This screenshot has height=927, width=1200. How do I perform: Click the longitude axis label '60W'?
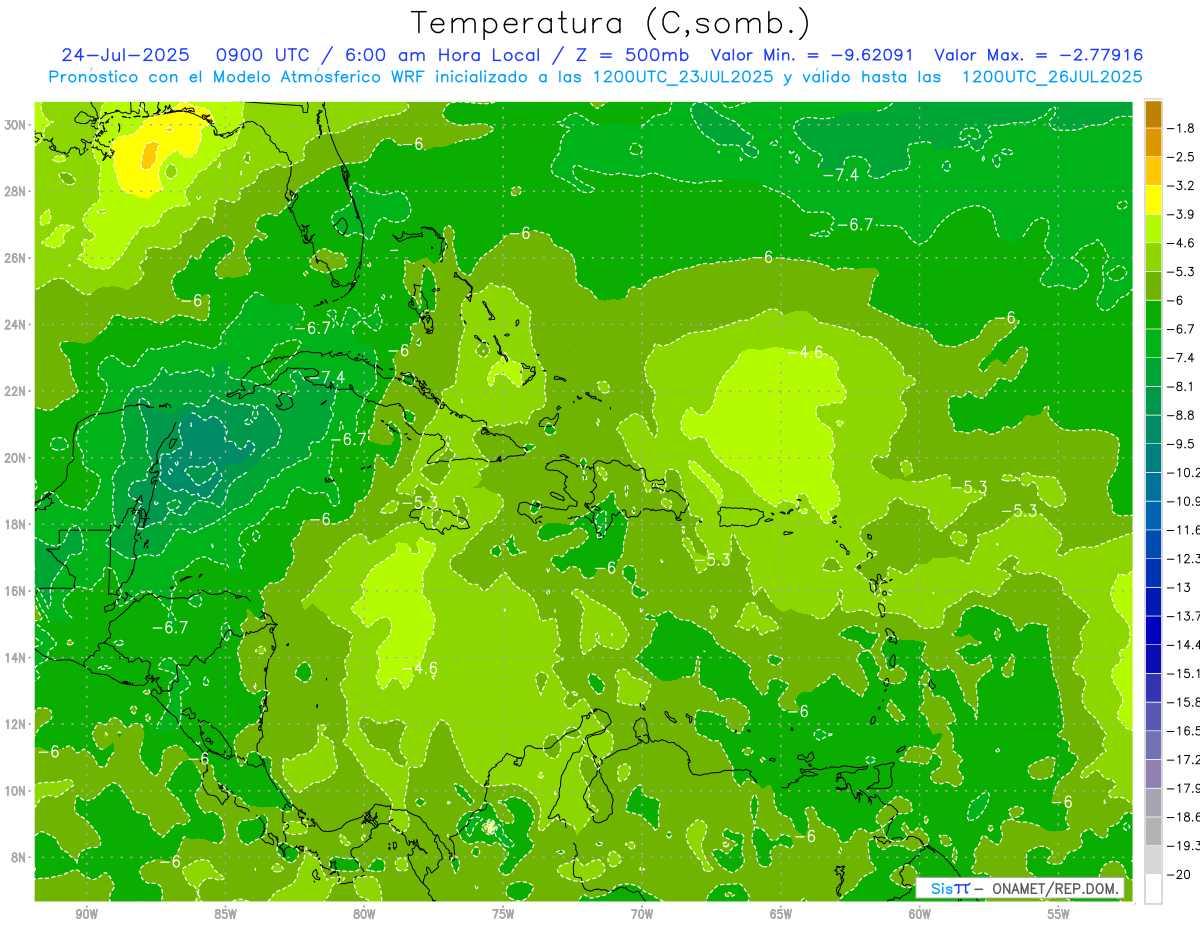tap(920, 915)
